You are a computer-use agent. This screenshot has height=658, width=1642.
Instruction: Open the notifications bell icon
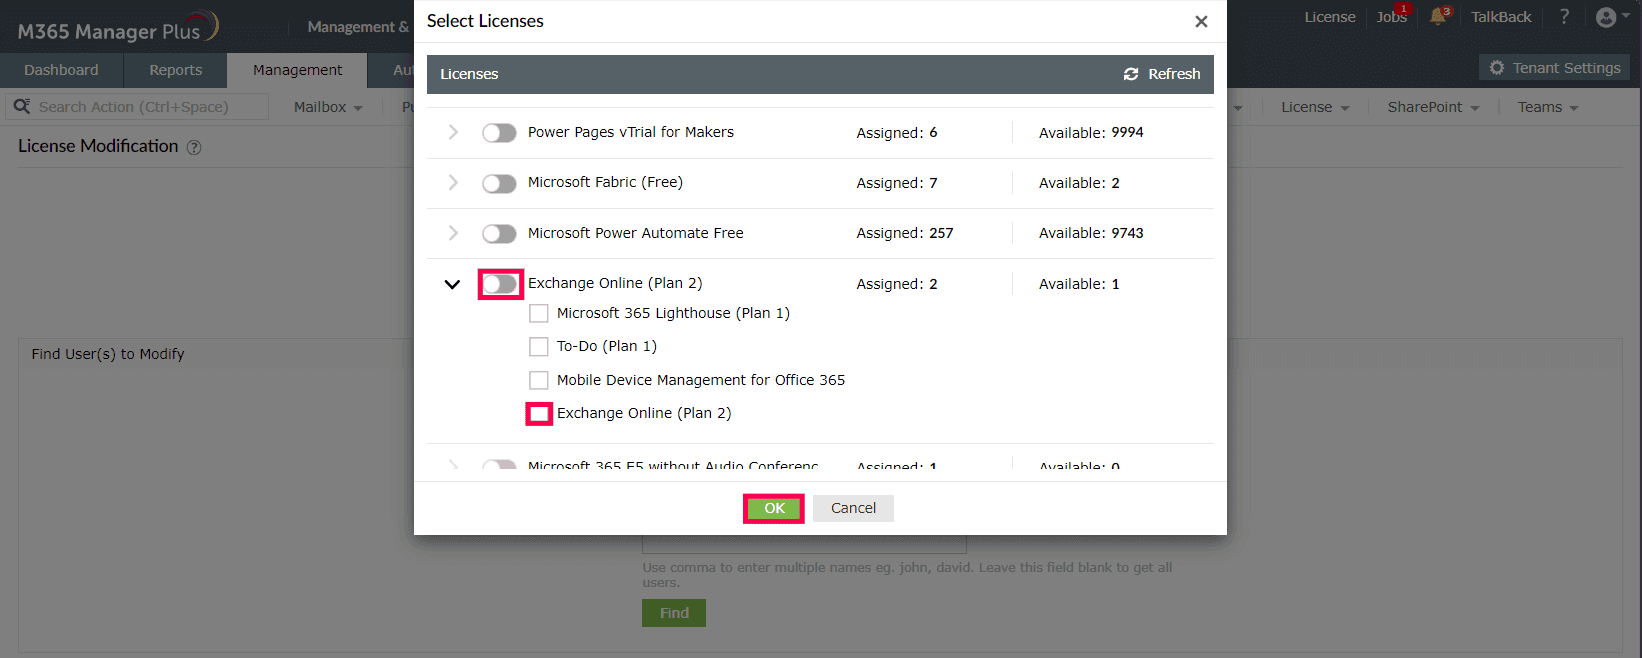pyautogui.click(x=1438, y=16)
